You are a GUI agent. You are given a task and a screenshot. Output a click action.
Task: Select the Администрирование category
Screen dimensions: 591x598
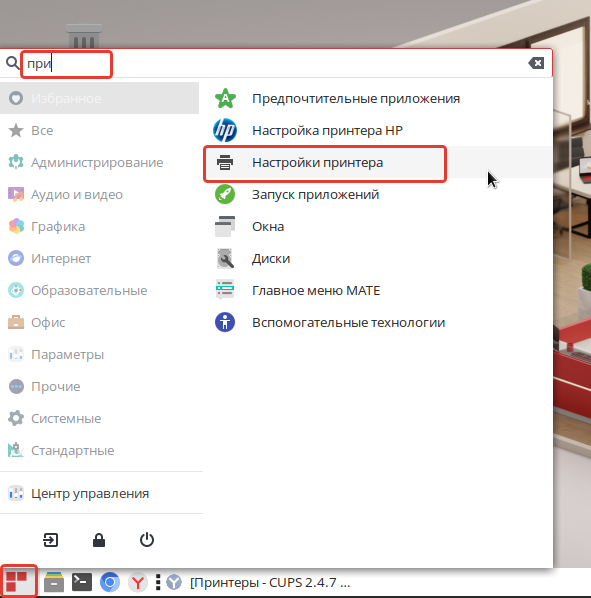[x=100, y=162]
